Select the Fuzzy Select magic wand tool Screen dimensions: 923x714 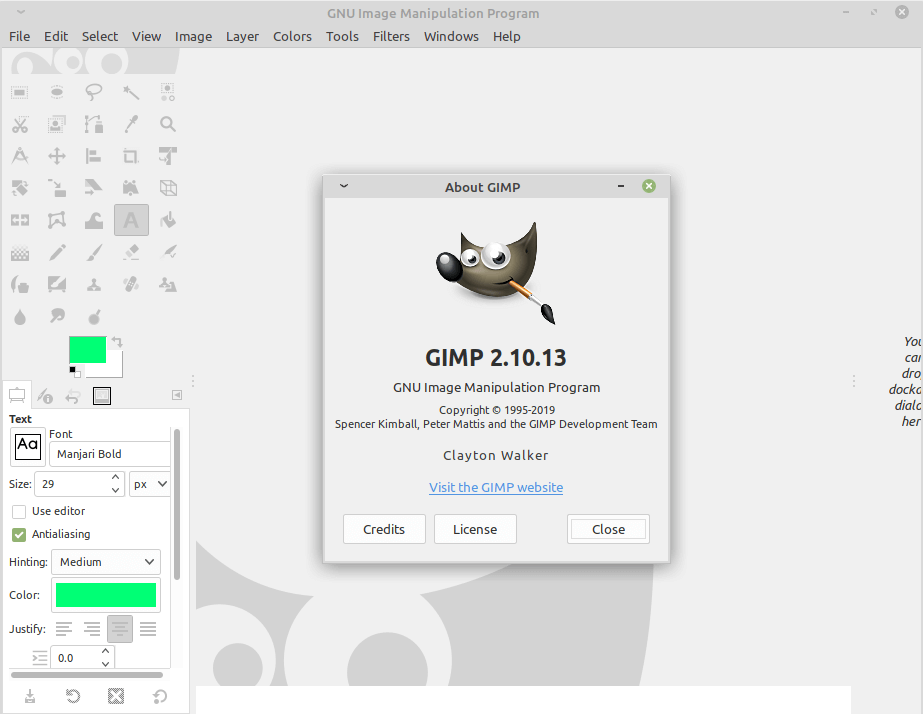[x=131, y=92]
